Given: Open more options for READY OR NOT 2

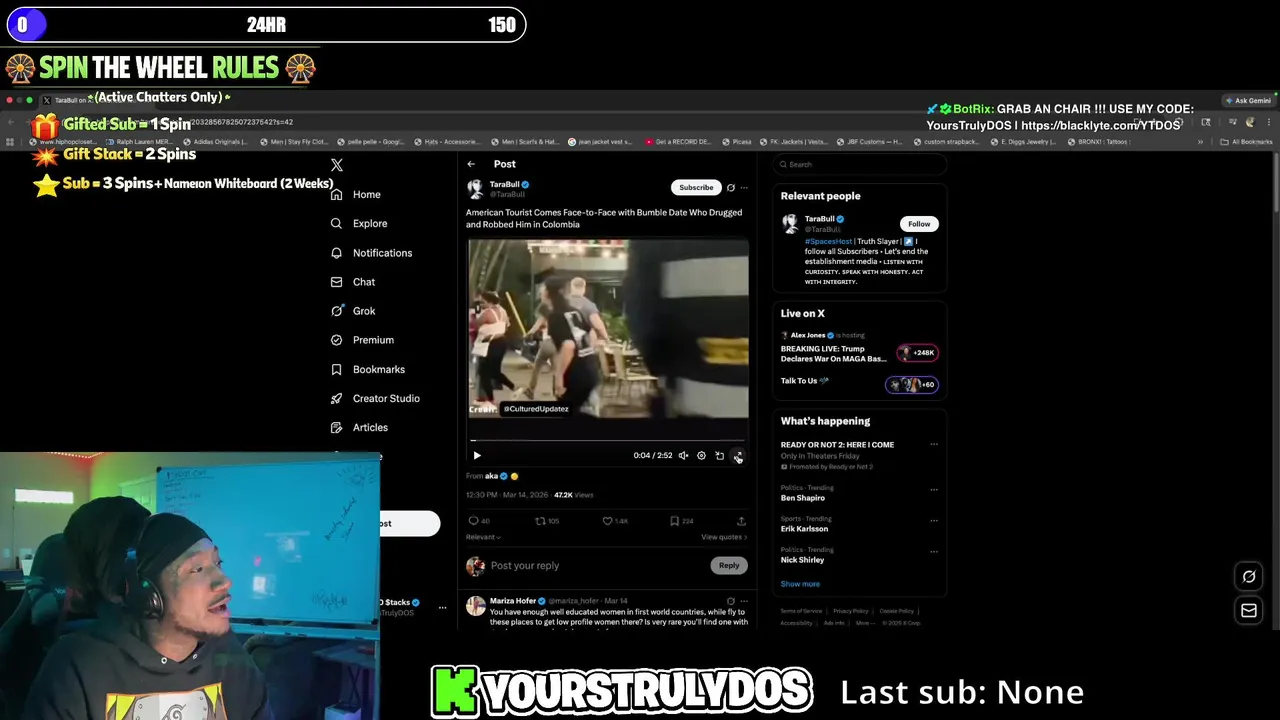Looking at the screenshot, I should pos(934,445).
